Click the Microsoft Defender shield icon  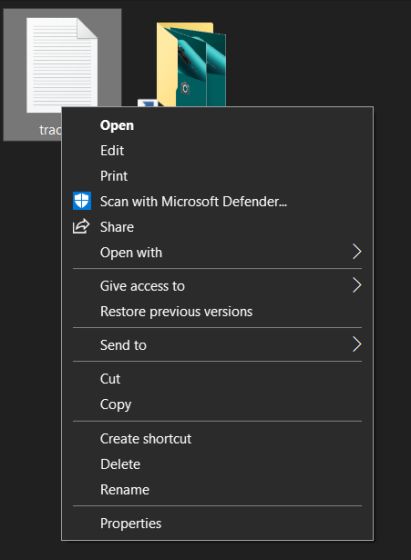point(82,201)
